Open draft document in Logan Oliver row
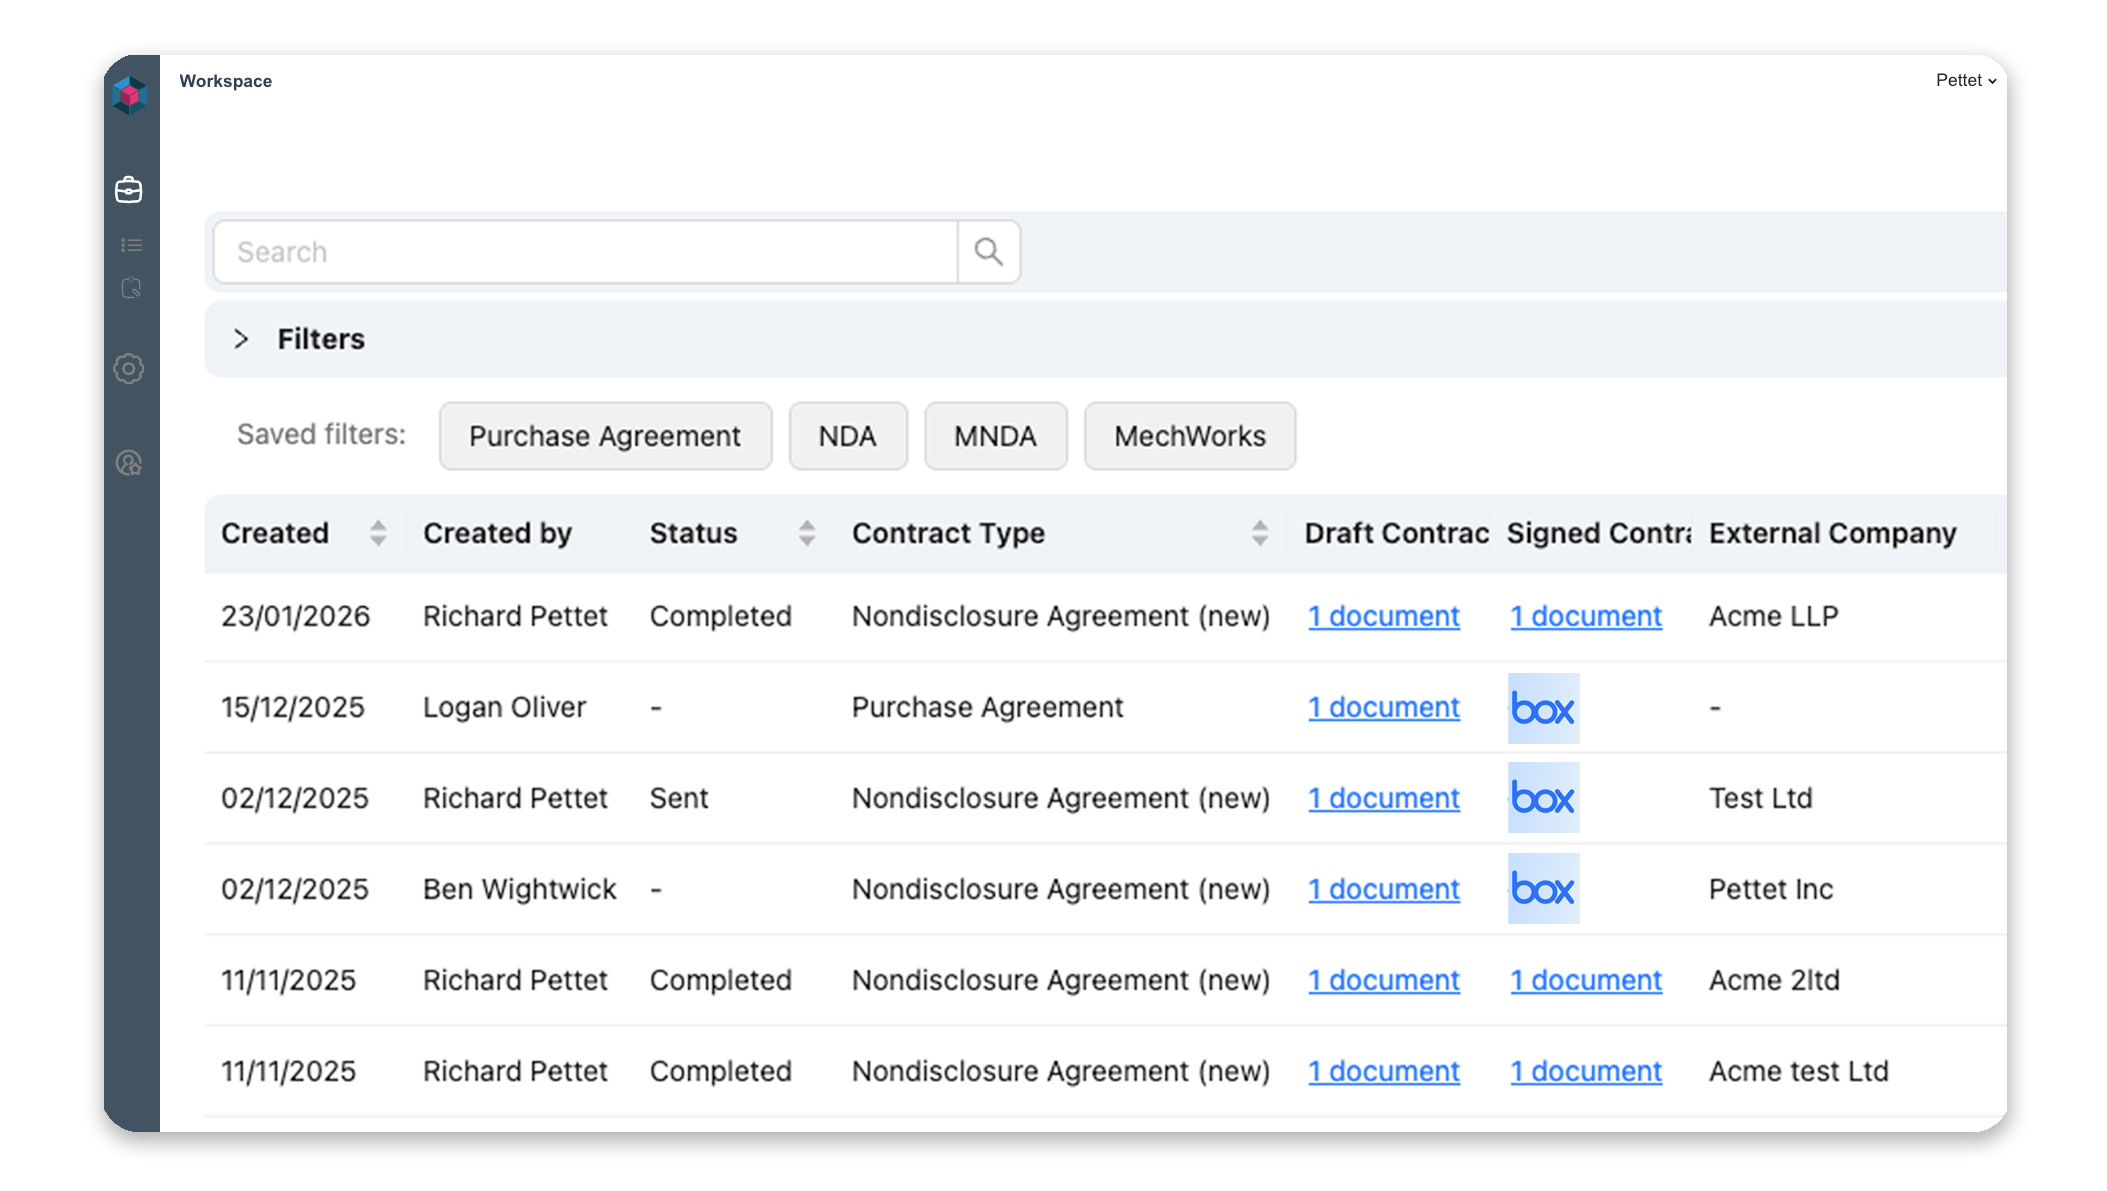This screenshot has height=1191, width=2107. [x=1384, y=707]
